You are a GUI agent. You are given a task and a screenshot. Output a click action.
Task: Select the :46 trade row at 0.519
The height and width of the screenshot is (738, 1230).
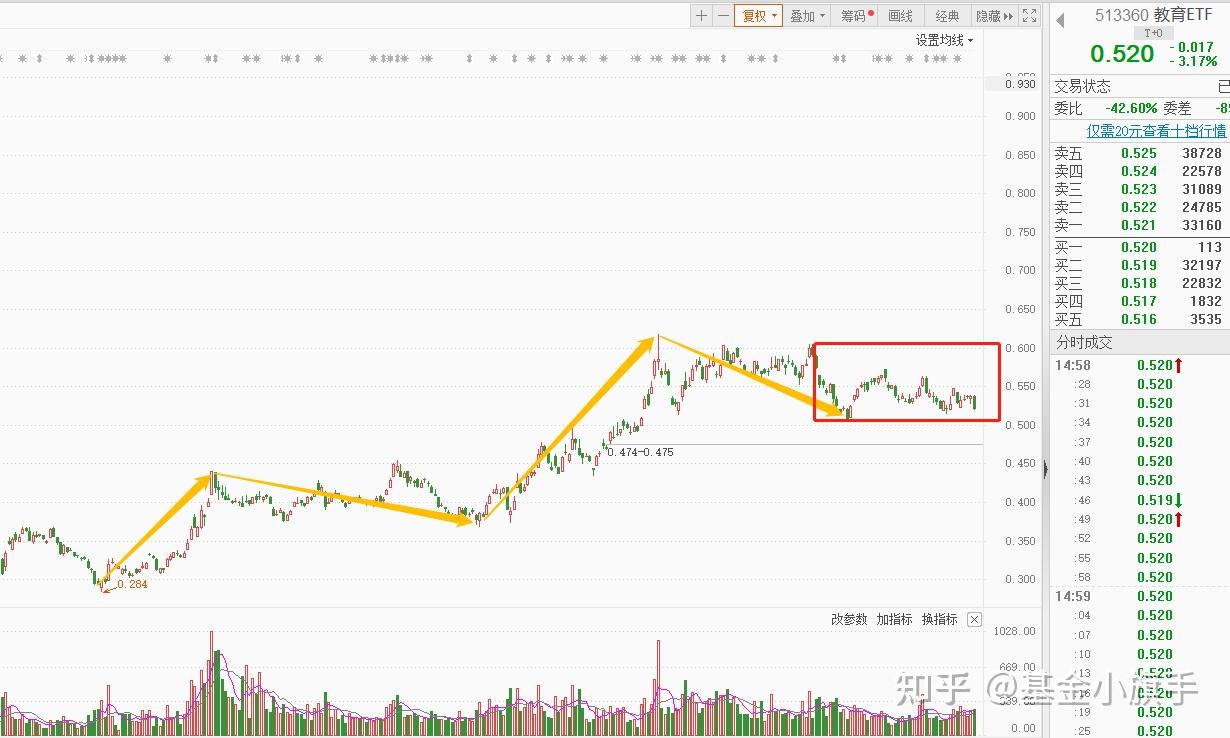tap(1140, 500)
